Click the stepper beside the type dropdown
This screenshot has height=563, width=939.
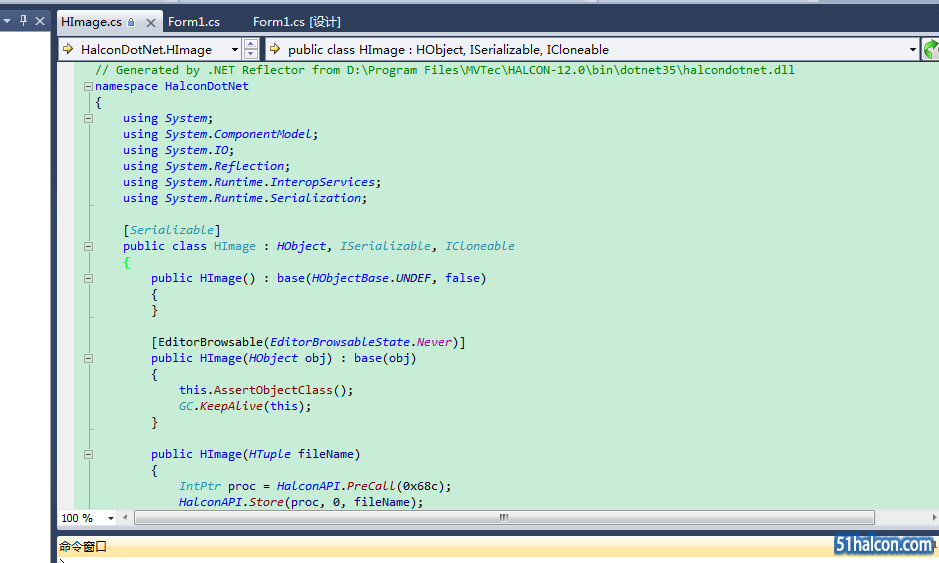252,49
